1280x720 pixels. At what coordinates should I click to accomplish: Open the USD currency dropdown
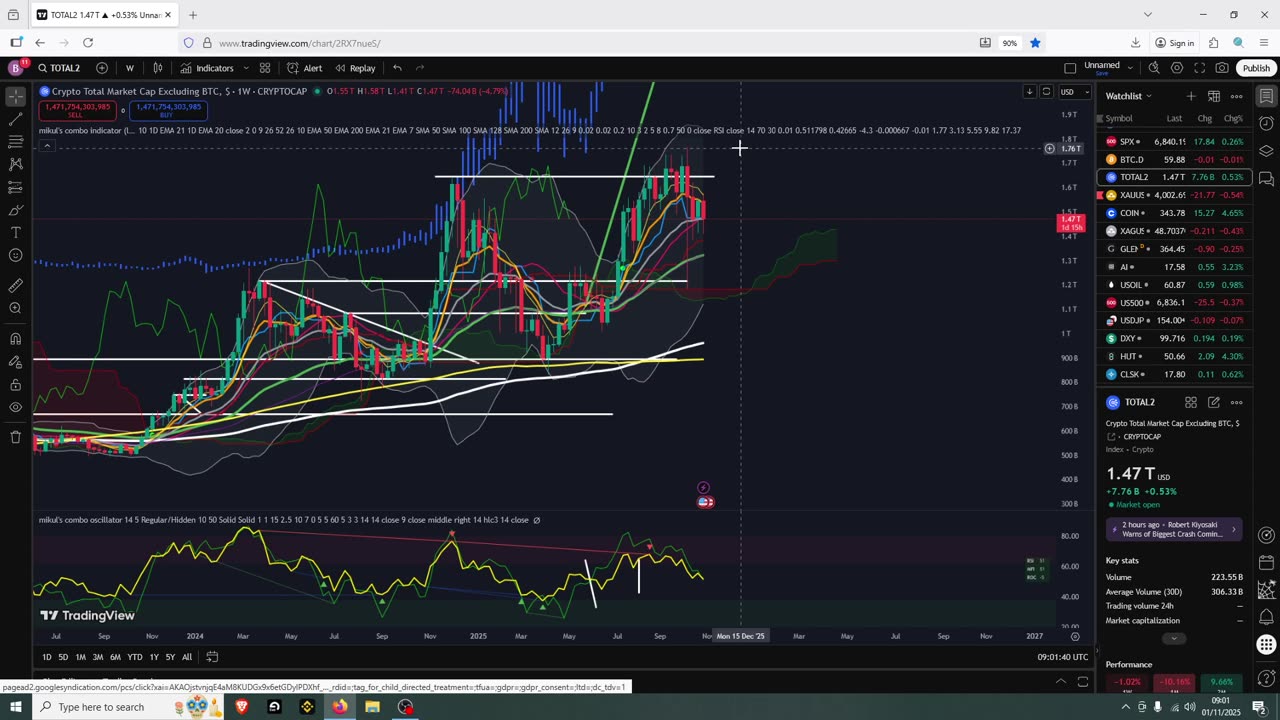tap(1074, 92)
